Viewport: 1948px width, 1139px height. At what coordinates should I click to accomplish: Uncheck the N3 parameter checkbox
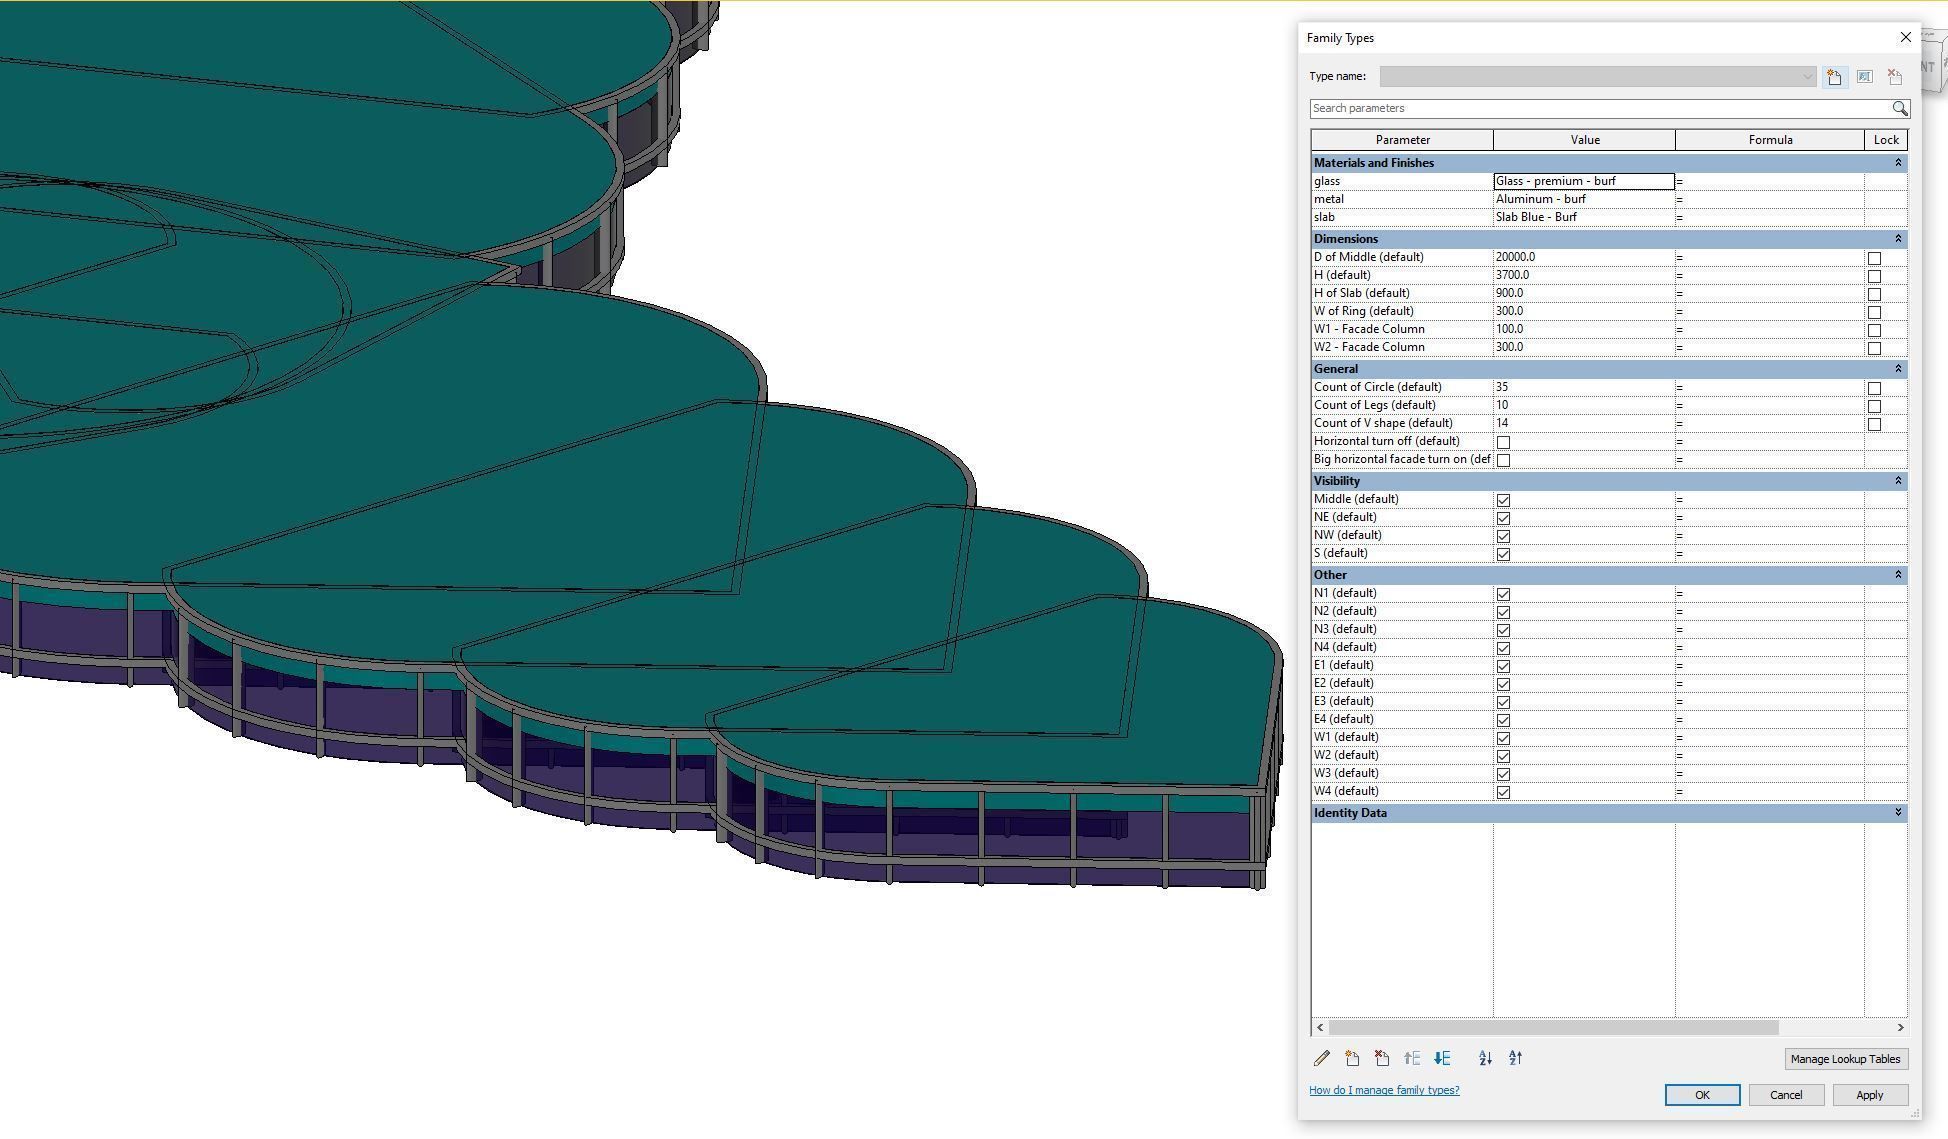tap(1503, 630)
